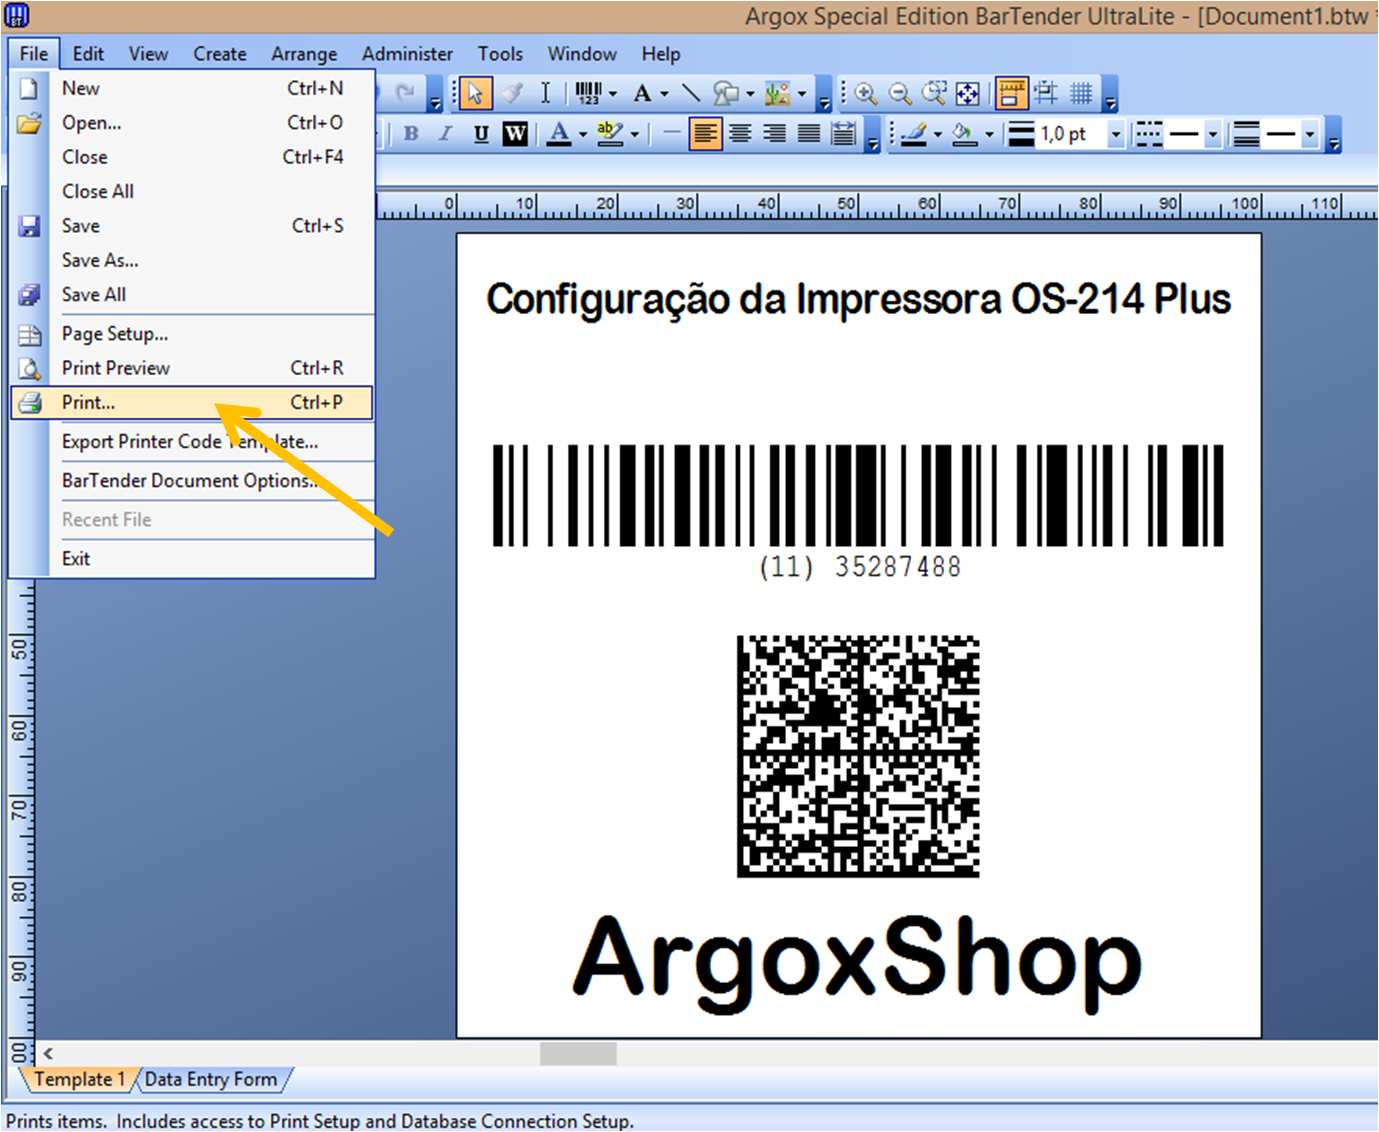The height and width of the screenshot is (1132, 1379).
Task: Switch to the Template 1 tab
Action: [x=80, y=1080]
